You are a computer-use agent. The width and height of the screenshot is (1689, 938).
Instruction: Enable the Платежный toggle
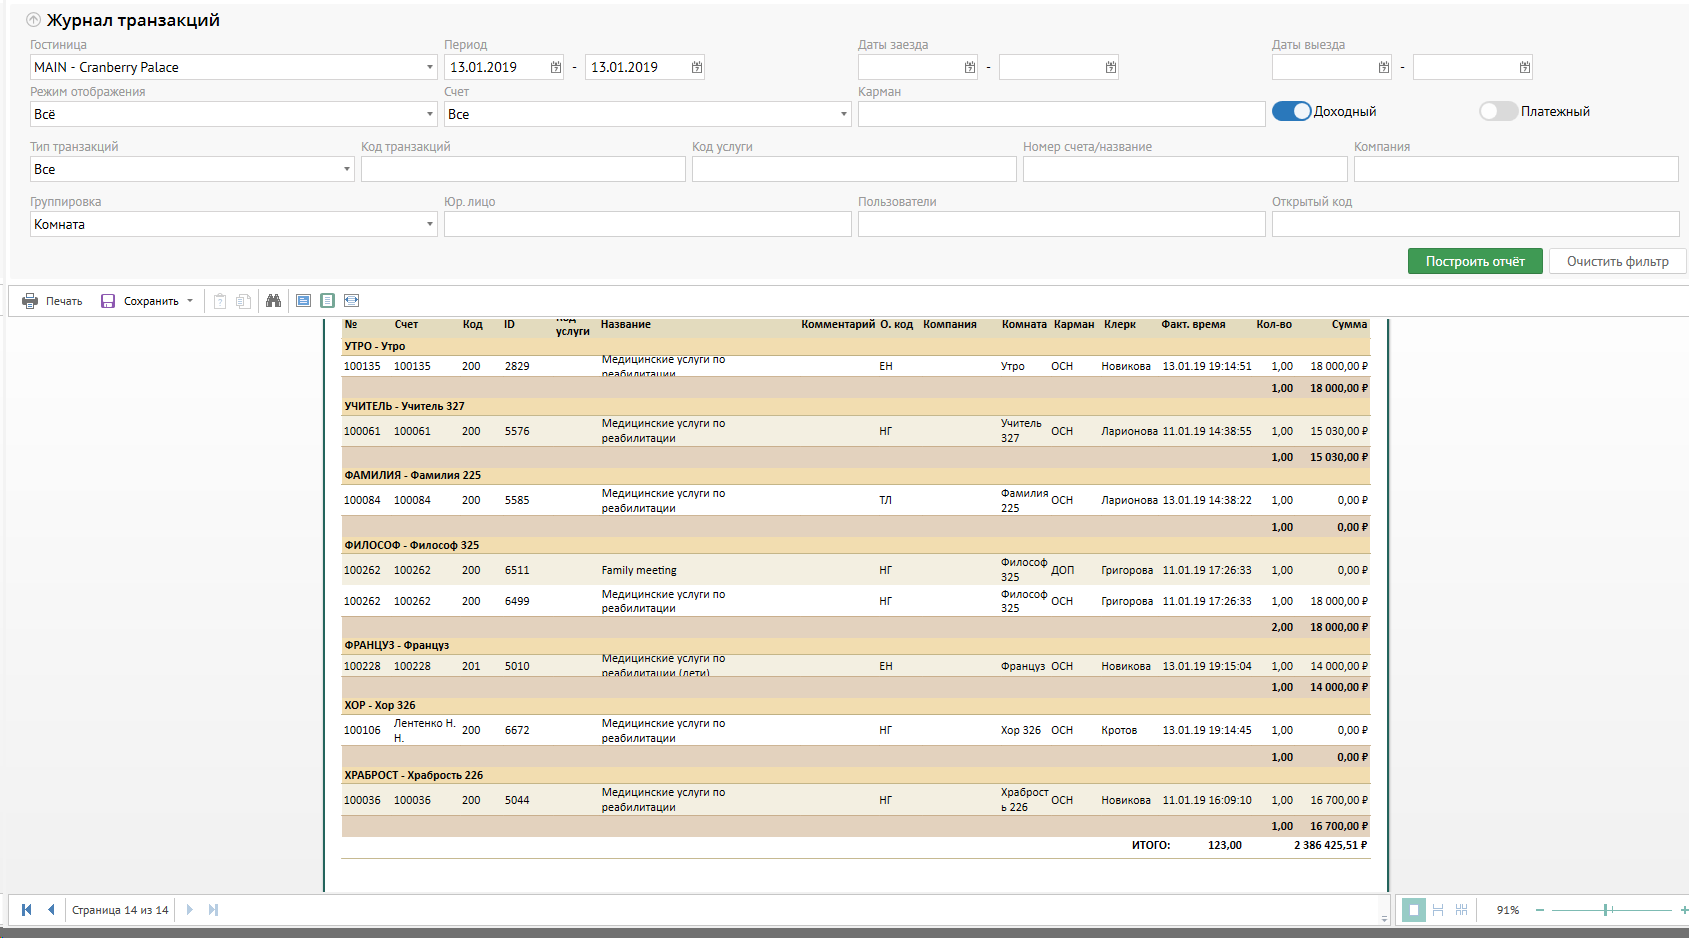(x=1498, y=112)
